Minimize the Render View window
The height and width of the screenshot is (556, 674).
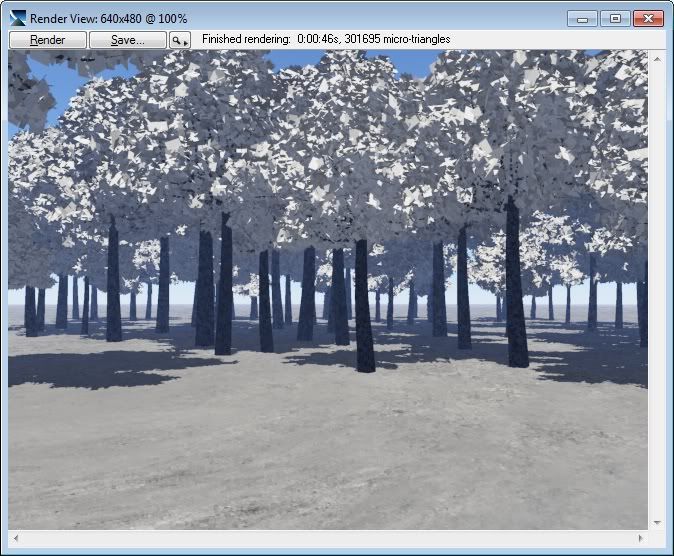point(582,19)
